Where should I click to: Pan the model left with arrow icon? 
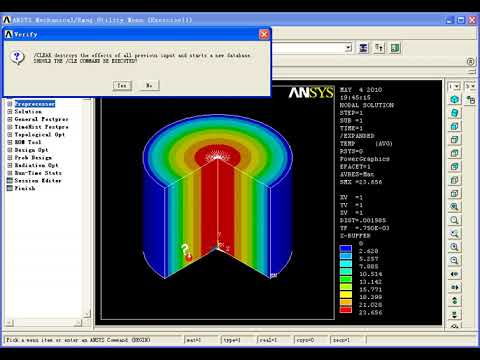pos(454,274)
